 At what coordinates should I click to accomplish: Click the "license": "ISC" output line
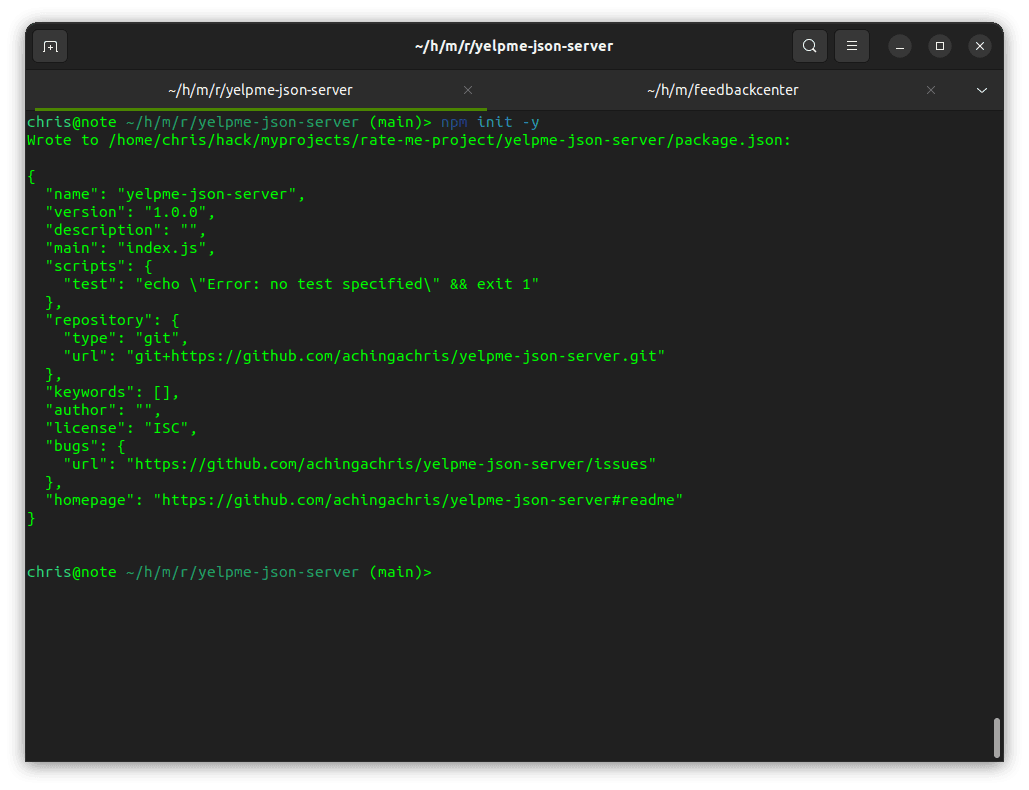pyautogui.click(x=121, y=428)
